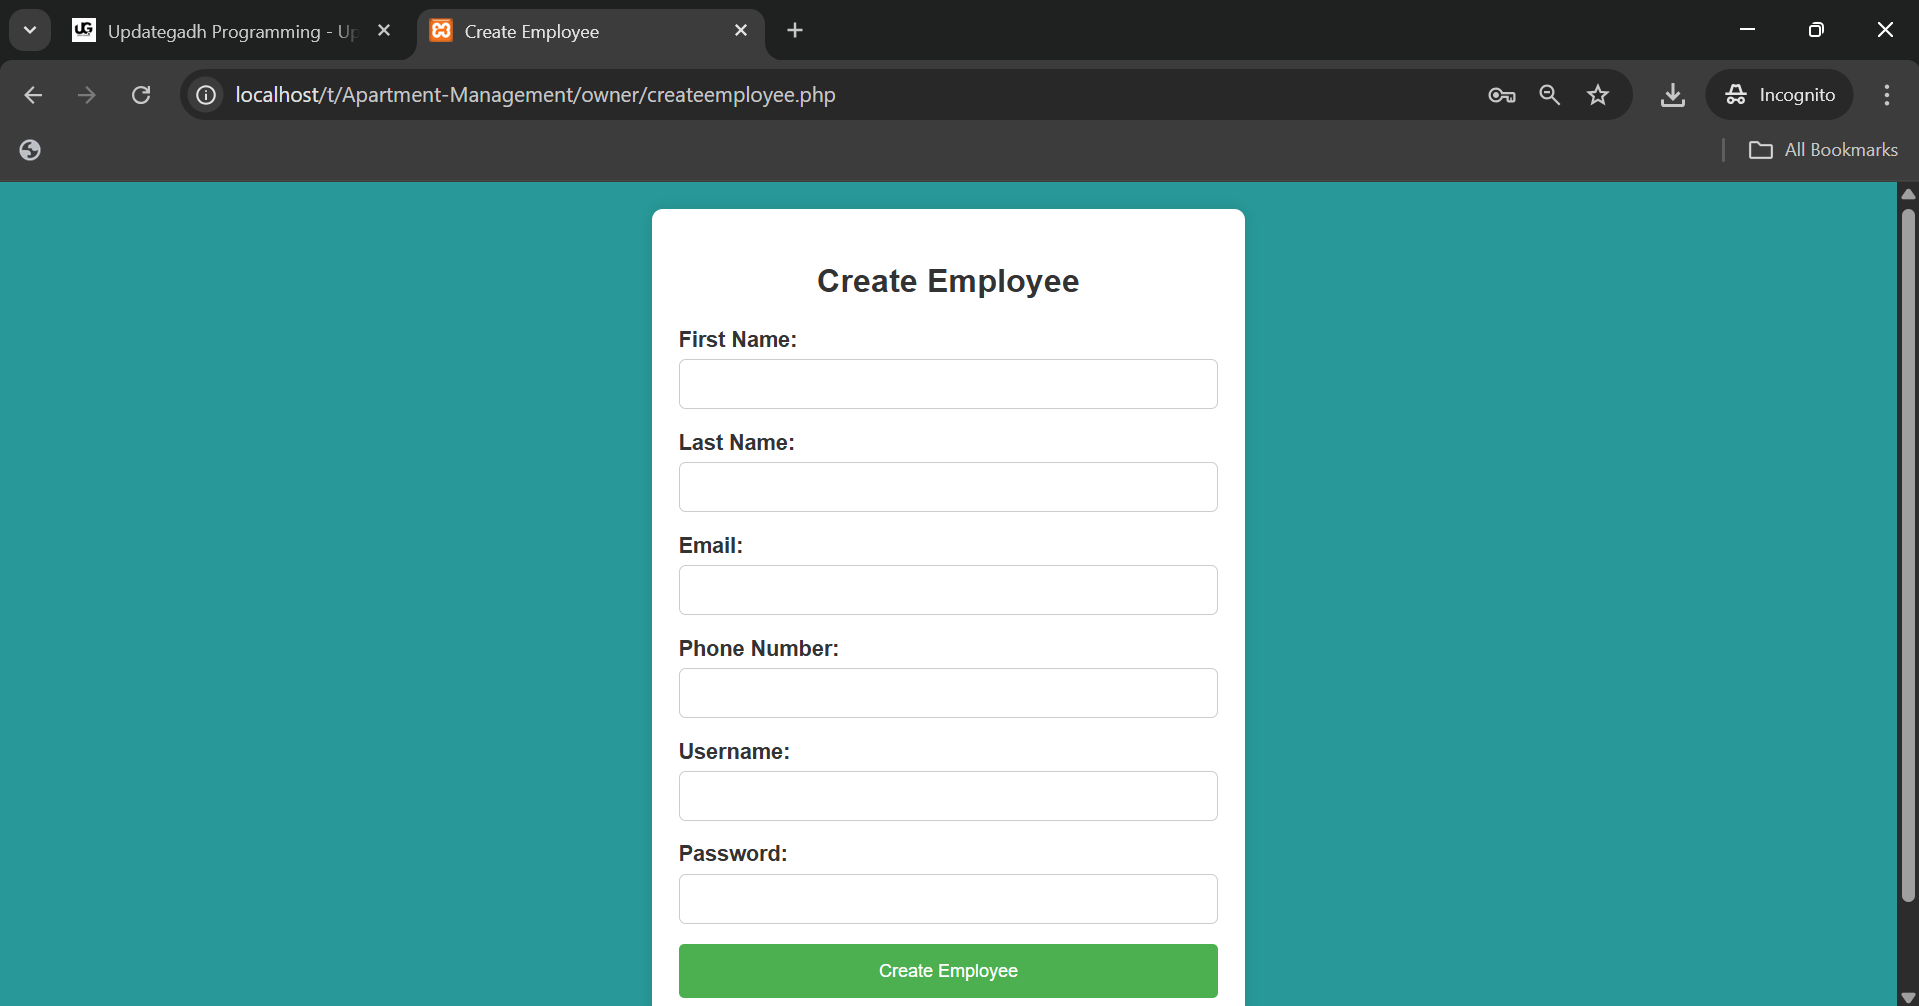The image size is (1919, 1006).
Task: Open the downloads icon
Action: pos(1672,95)
